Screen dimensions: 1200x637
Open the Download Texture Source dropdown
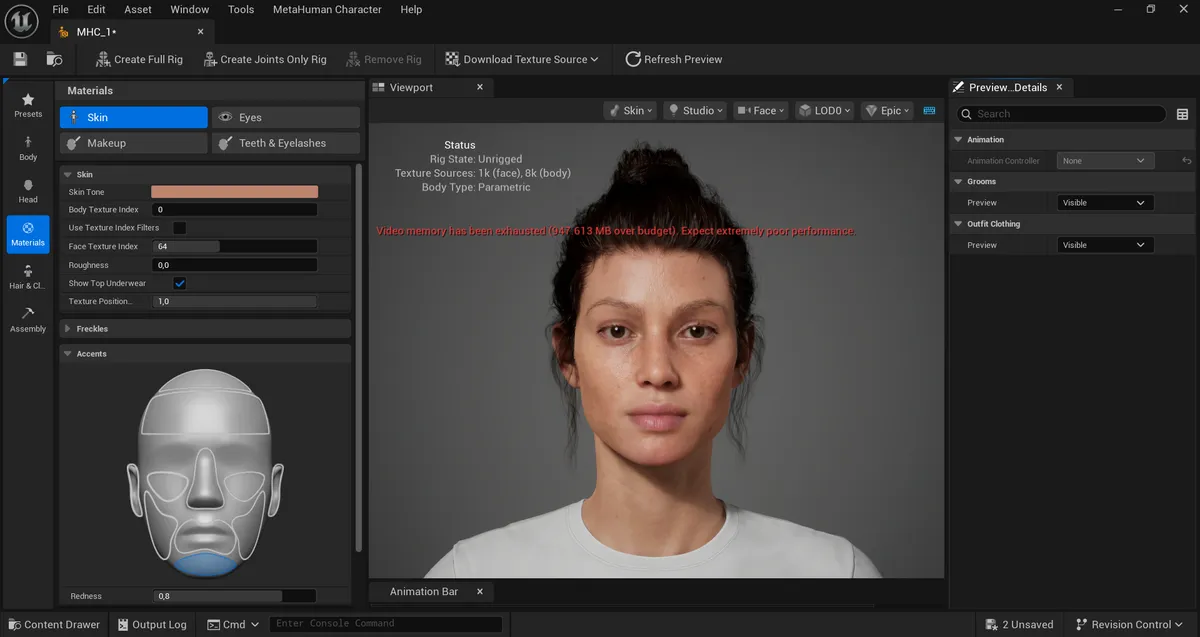click(x=522, y=59)
